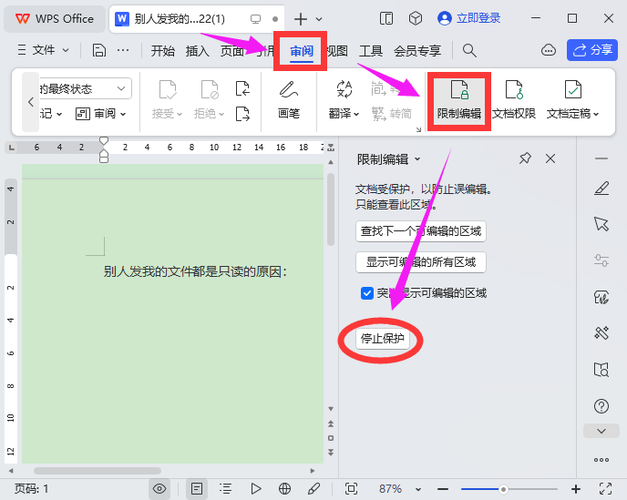The height and width of the screenshot is (500, 627).
Task: Close the Restrict Editing side panel
Action: point(550,158)
